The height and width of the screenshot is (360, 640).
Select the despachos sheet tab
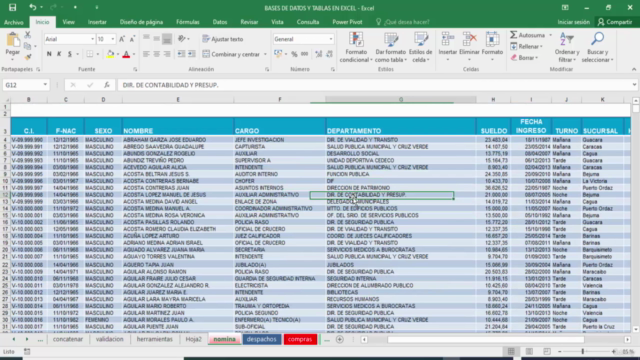(x=262, y=339)
